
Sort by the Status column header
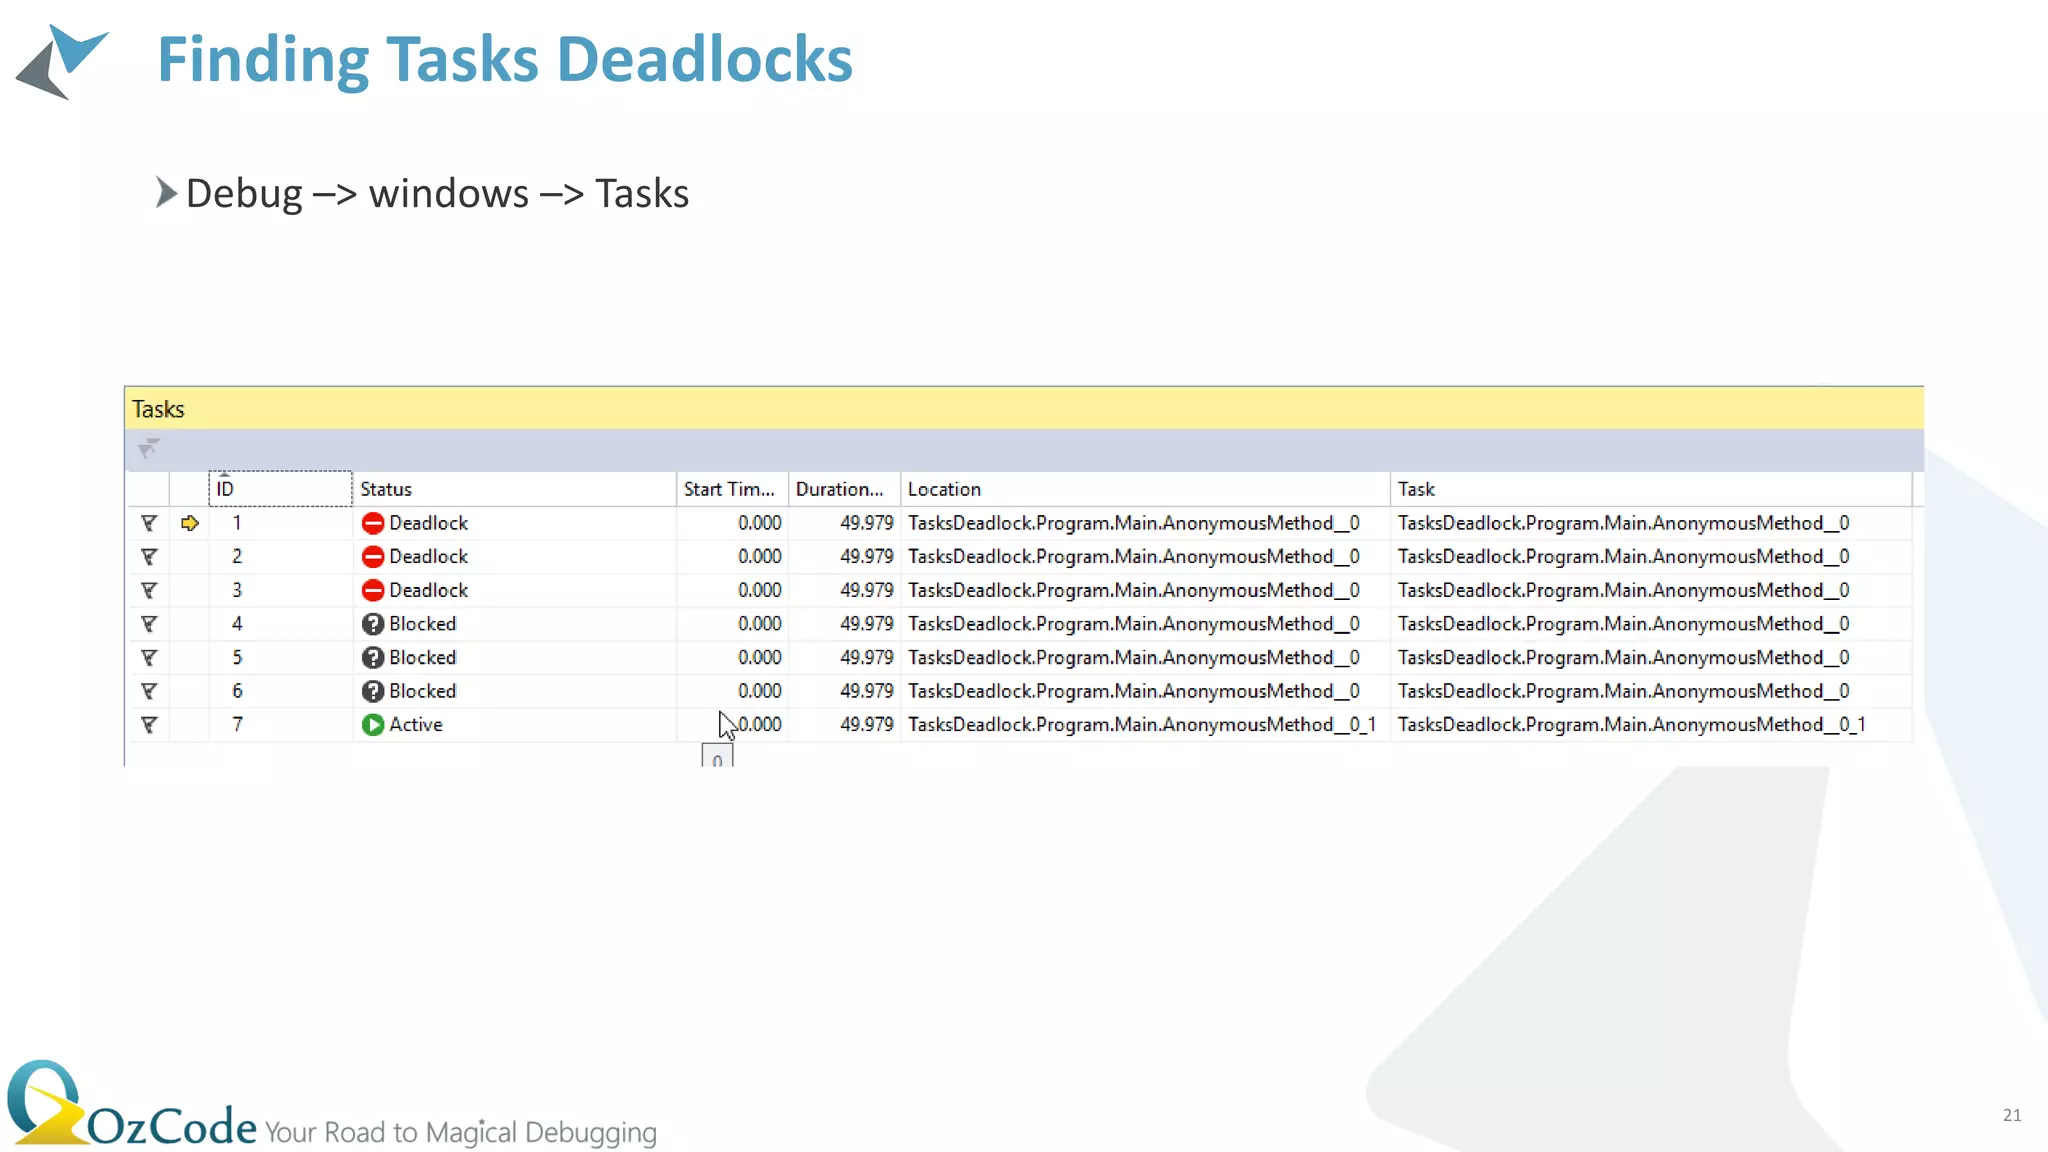(514, 489)
